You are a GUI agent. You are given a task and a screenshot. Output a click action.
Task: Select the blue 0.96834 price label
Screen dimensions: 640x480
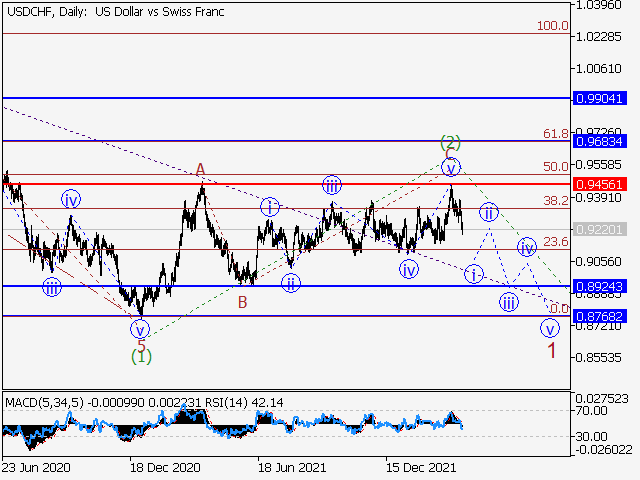(x=599, y=142)
